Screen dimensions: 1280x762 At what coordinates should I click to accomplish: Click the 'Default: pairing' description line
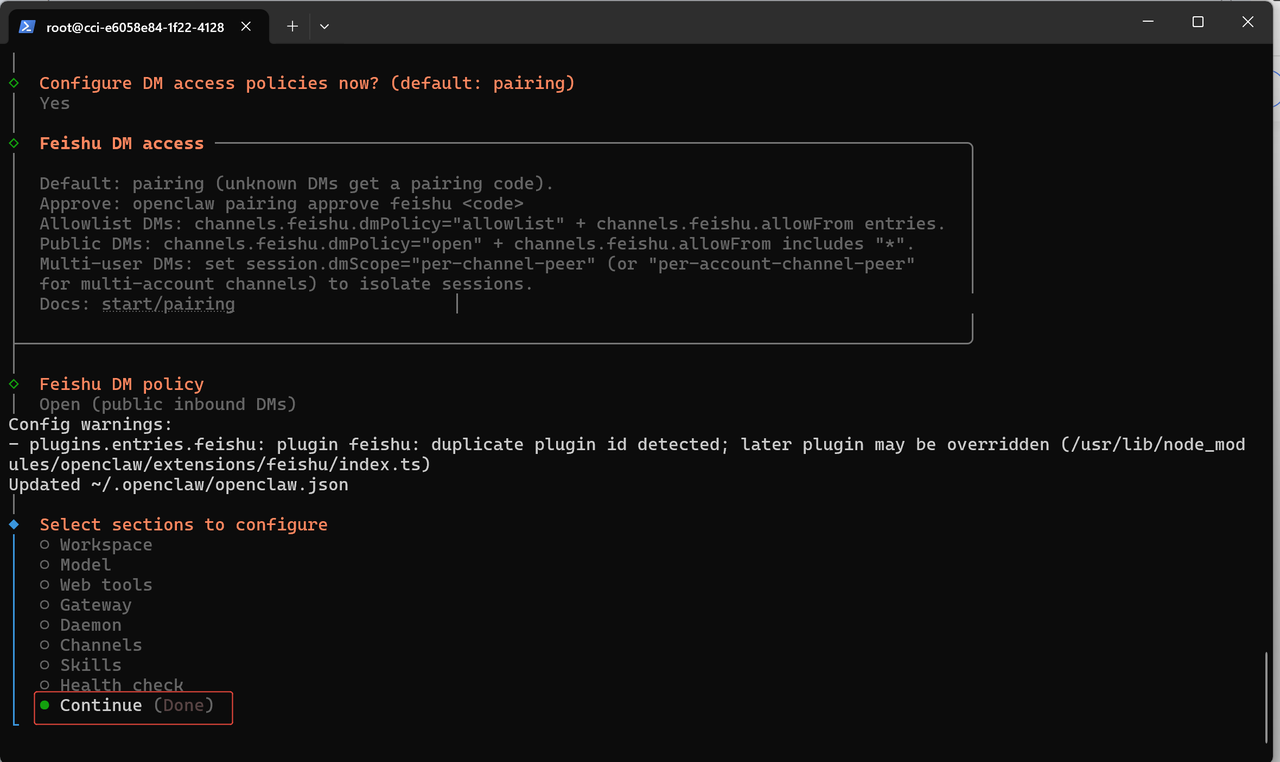coord(296,184)
